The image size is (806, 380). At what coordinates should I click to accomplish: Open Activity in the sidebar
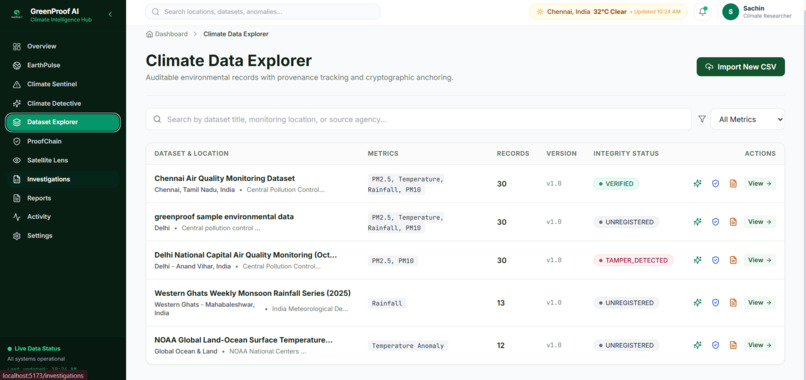[63, 217]
